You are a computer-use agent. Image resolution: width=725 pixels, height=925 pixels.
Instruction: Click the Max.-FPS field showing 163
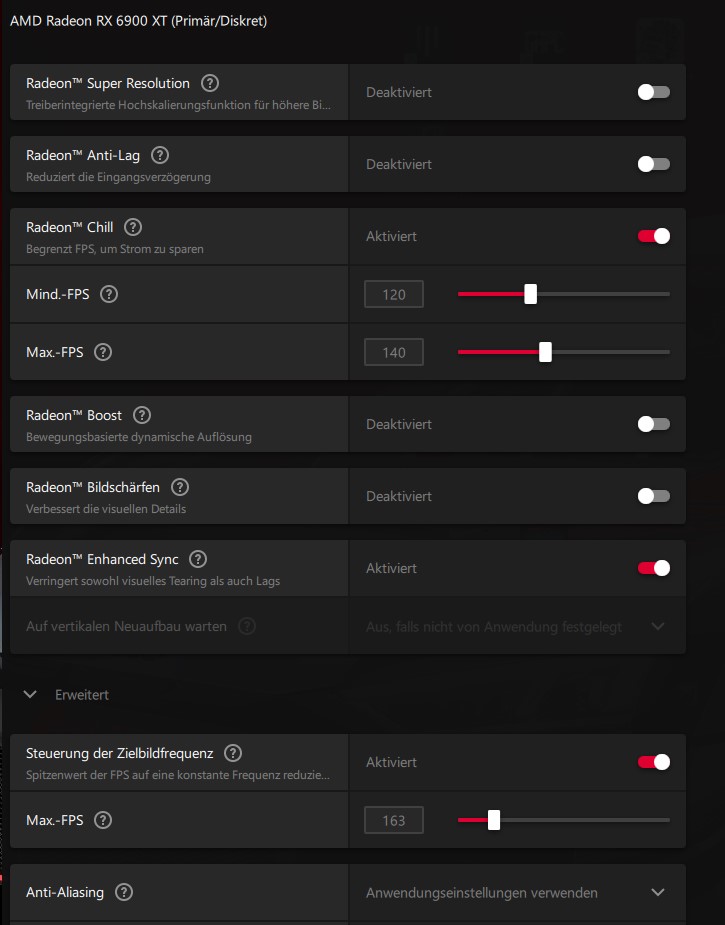coord(394,820)
